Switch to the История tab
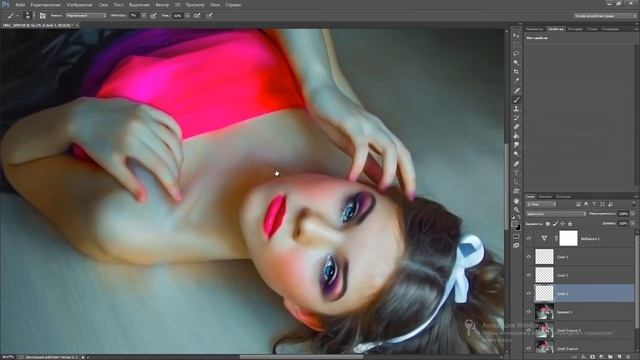The height and width of the screenshot is (360, 640). point(575,29)
